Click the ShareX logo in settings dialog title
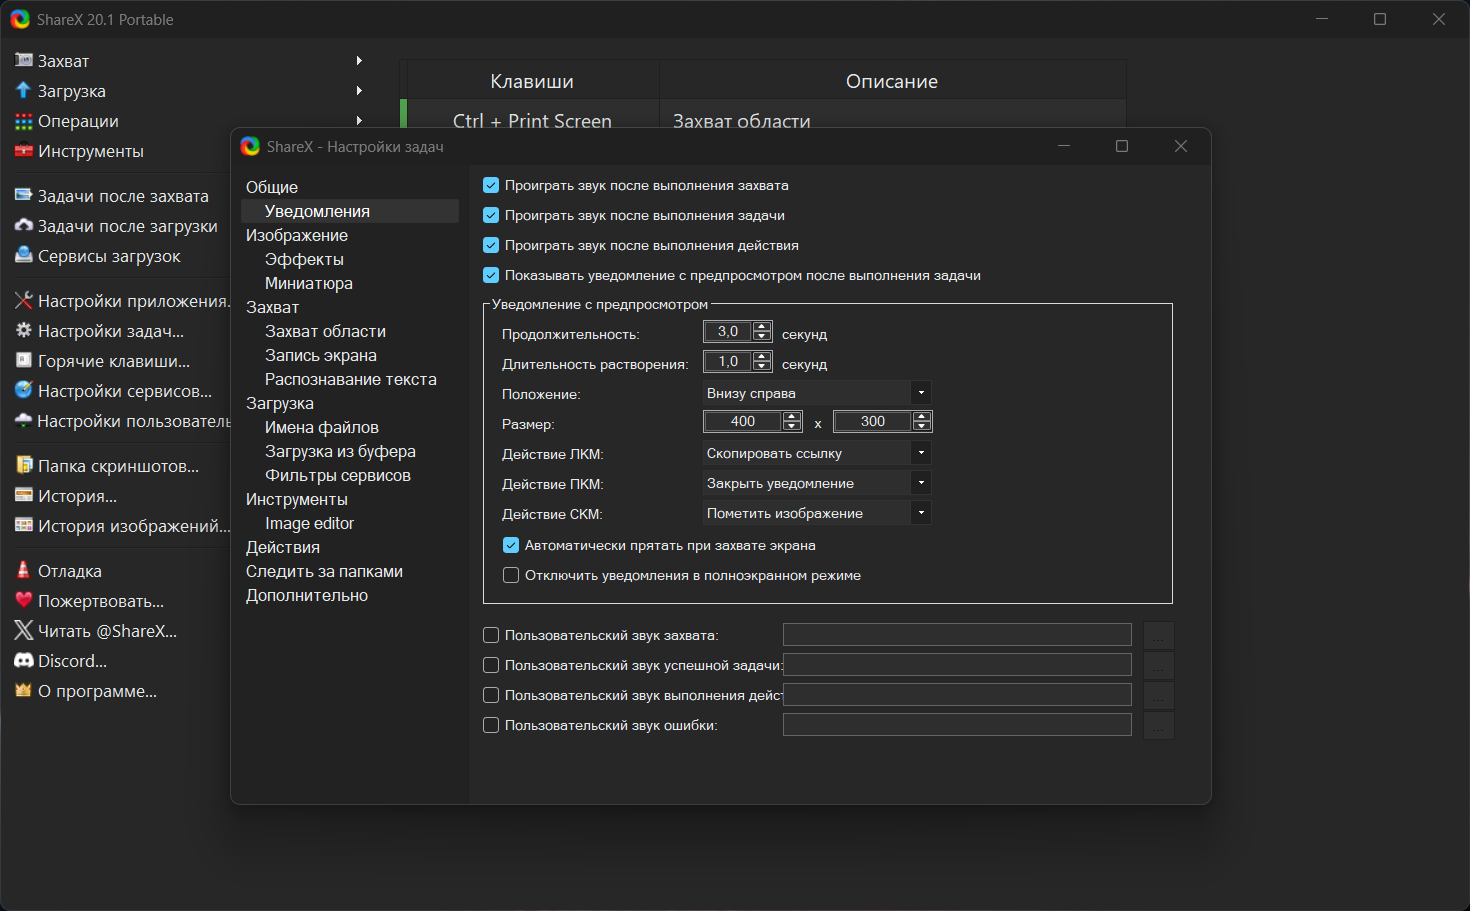This screenshot has width=1470, height=911. pos(250,147)
